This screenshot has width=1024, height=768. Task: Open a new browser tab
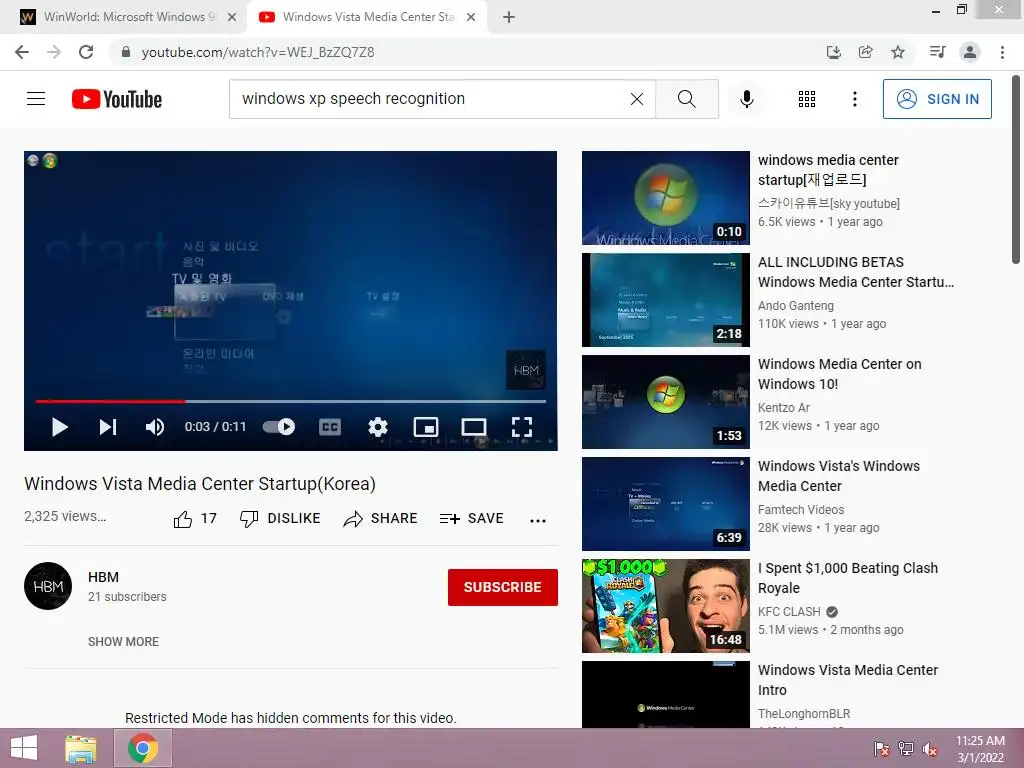[509, 18]
